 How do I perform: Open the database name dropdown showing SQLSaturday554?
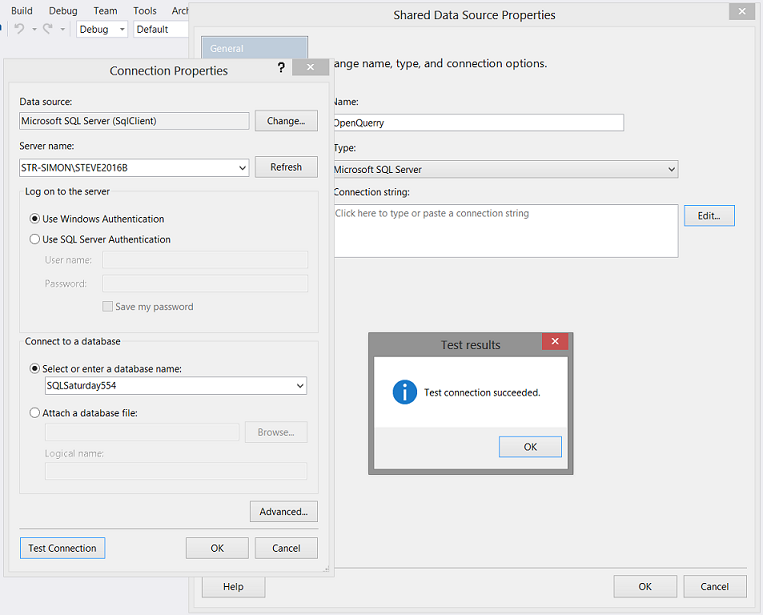pos(300,386)
